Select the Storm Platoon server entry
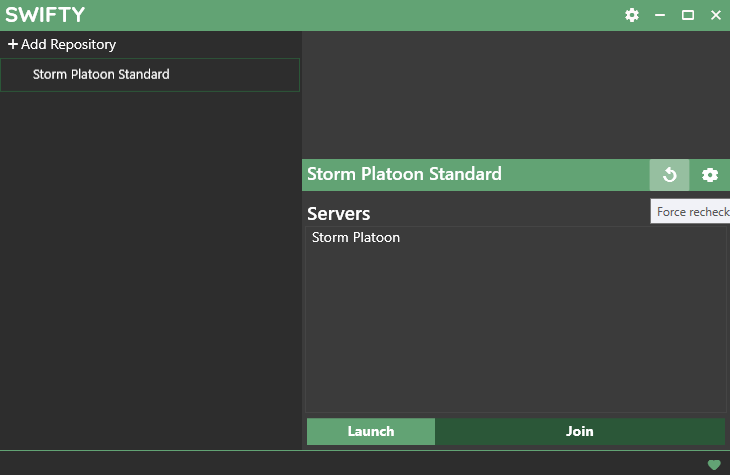Viewport: 730px width, 475px height. point(356,238)
